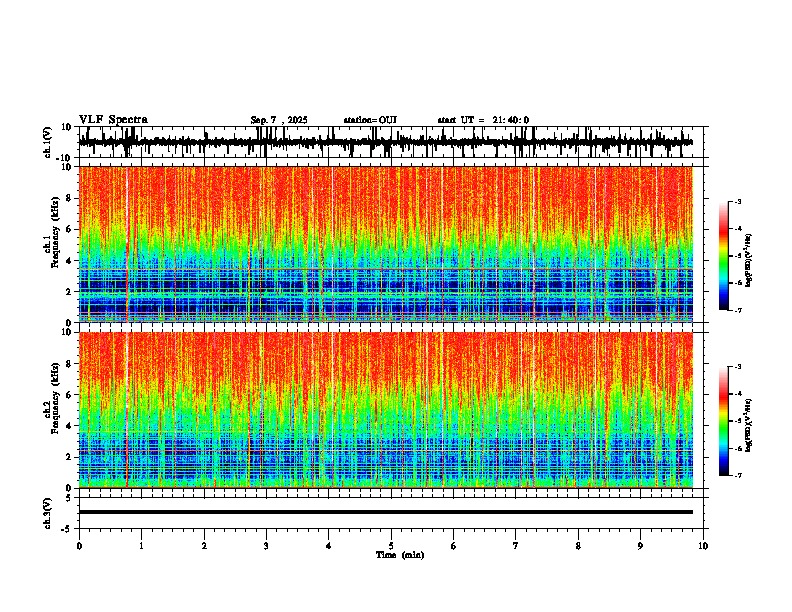The image size is (792, 612).
Task: Click the ch.1 color bar log(PSD) units label
Action: point(749,260)
